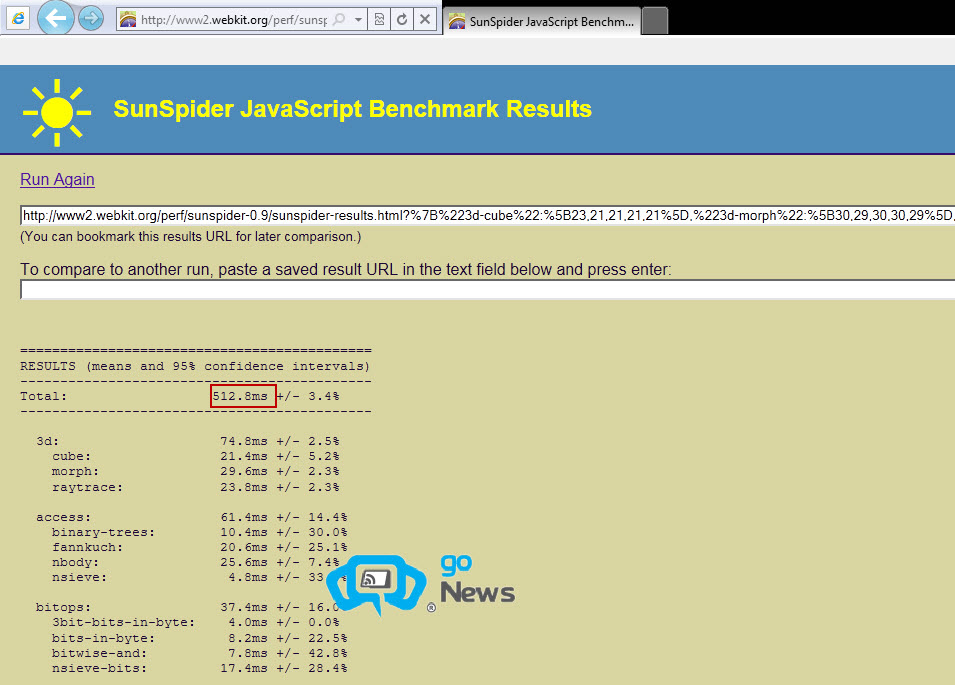Click the binary-trees deviation 30.0%
Screen dimensions: 955x685
(328, 532)
